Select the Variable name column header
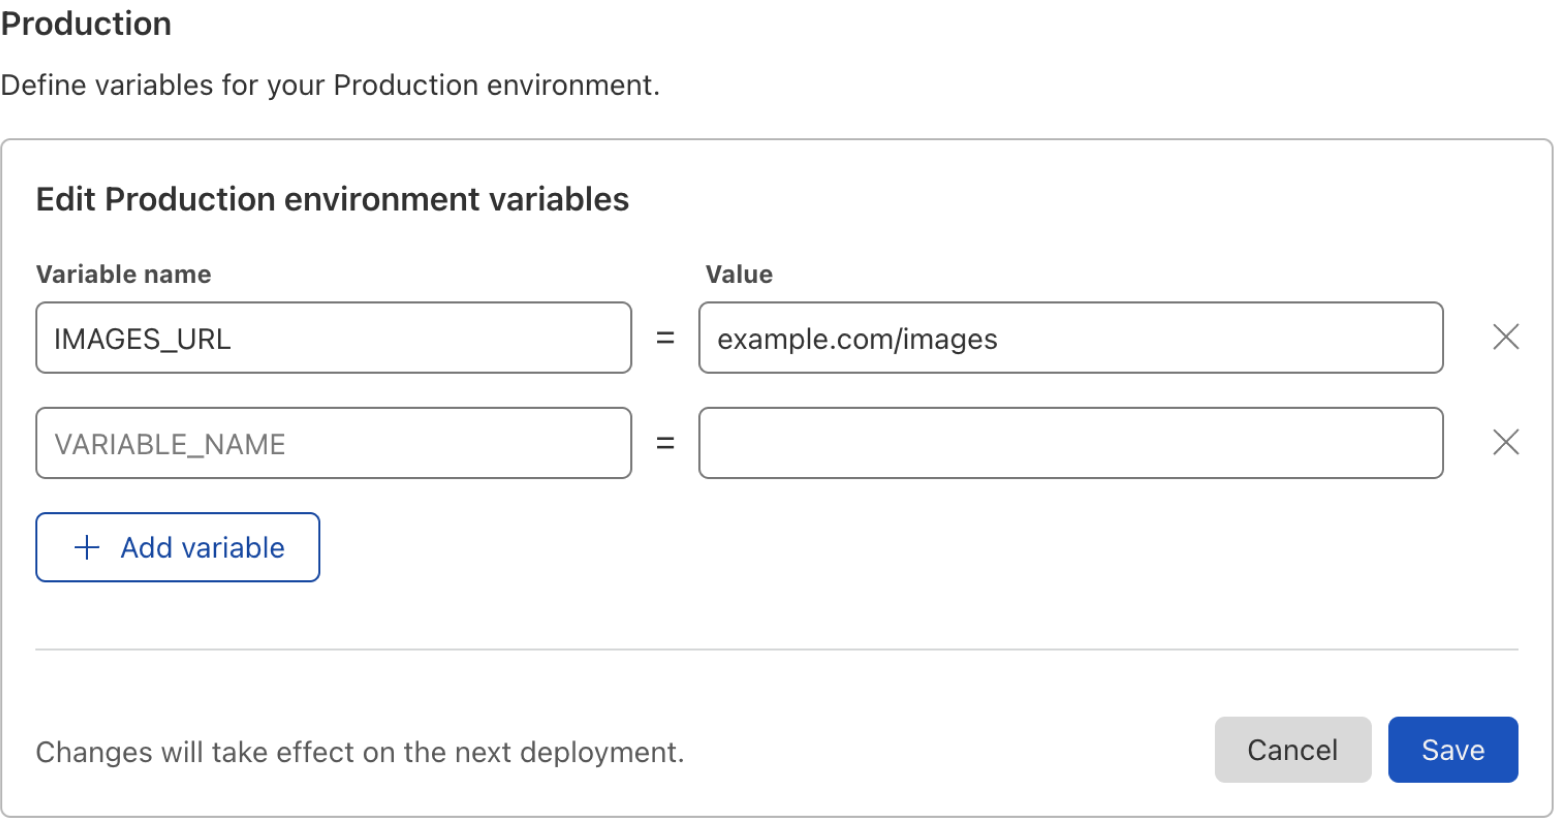This screenshot has width=1554, height=818. pos(123,273)
